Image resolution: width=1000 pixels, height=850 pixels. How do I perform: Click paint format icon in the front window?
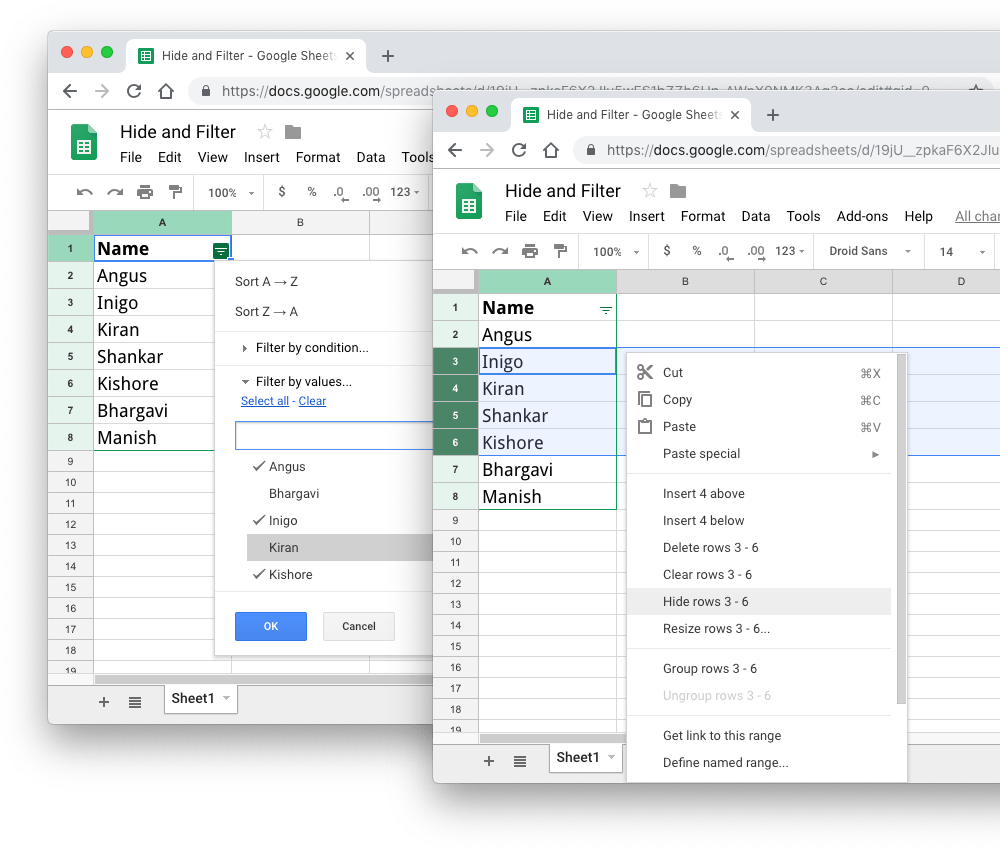coord(561,251)
